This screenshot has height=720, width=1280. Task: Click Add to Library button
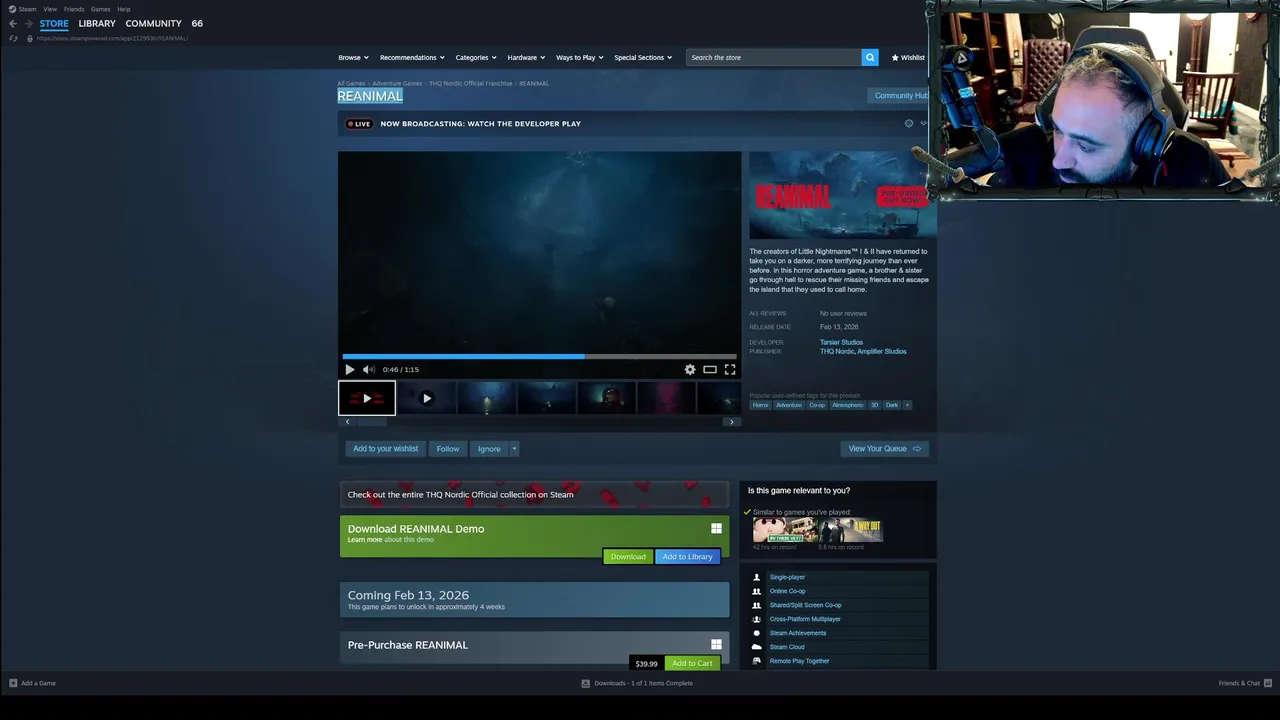[x=687, y=556]
